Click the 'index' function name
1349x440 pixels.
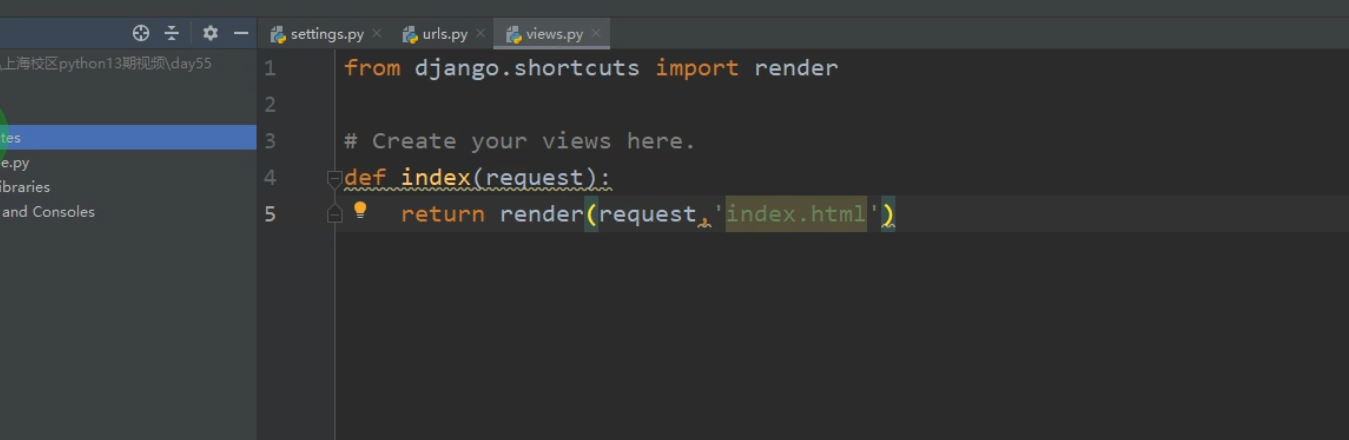tap(436, 178)
